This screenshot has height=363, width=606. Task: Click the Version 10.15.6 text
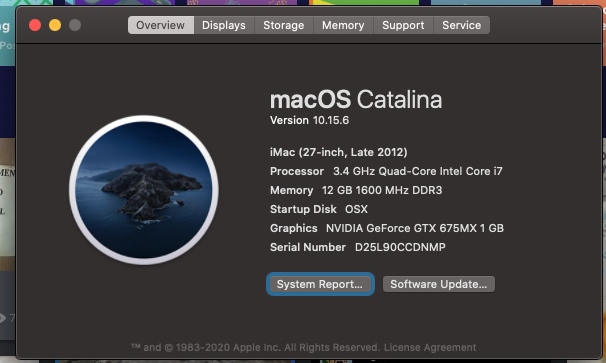pyautogui.click(x=309, y=120)
